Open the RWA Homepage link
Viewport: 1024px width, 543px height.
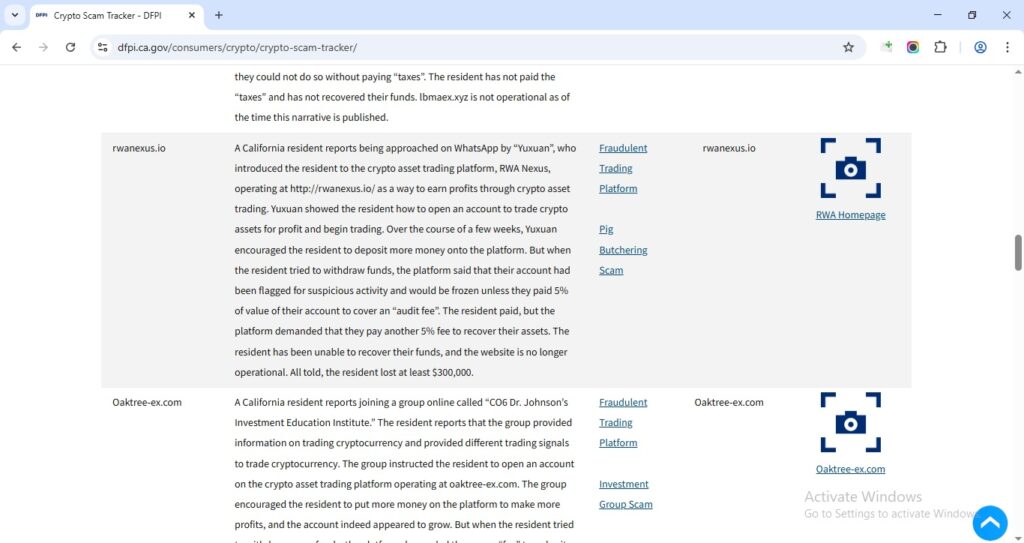850,215
